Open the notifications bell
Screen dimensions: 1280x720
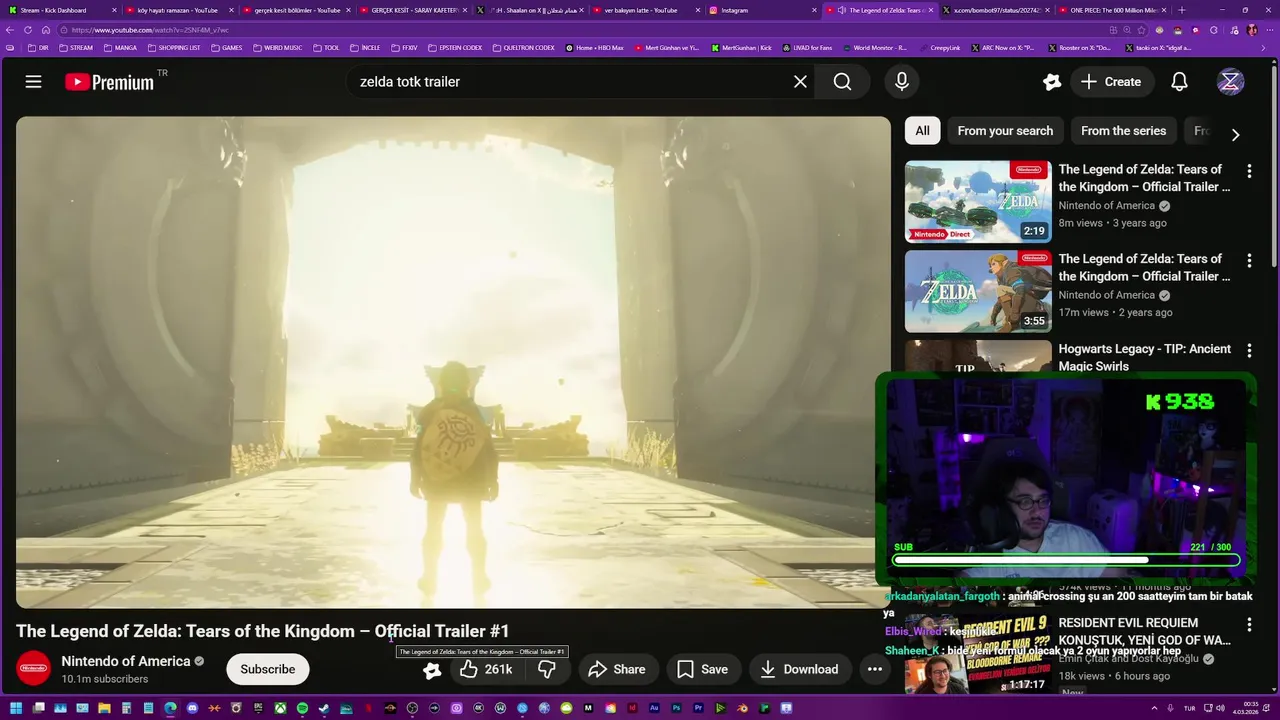point(1179,82)
